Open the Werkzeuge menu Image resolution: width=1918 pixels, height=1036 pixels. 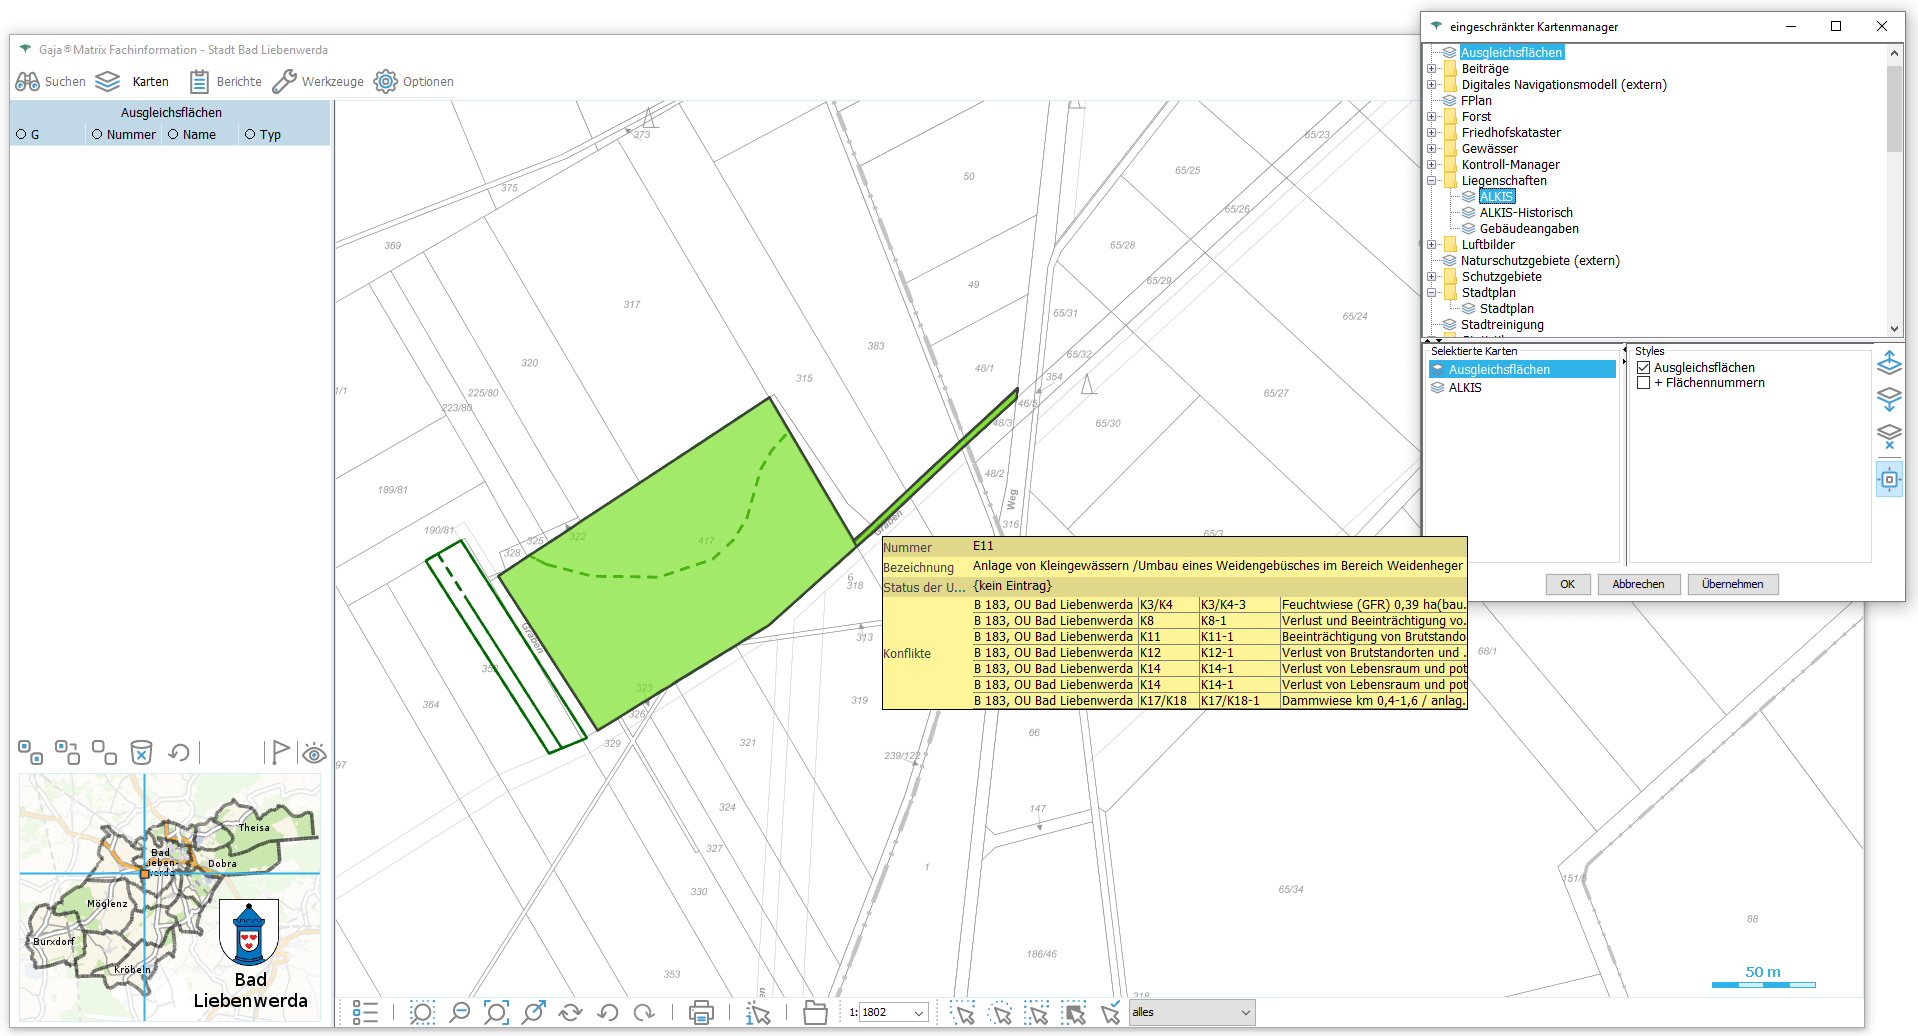click(x=318, y=82)
